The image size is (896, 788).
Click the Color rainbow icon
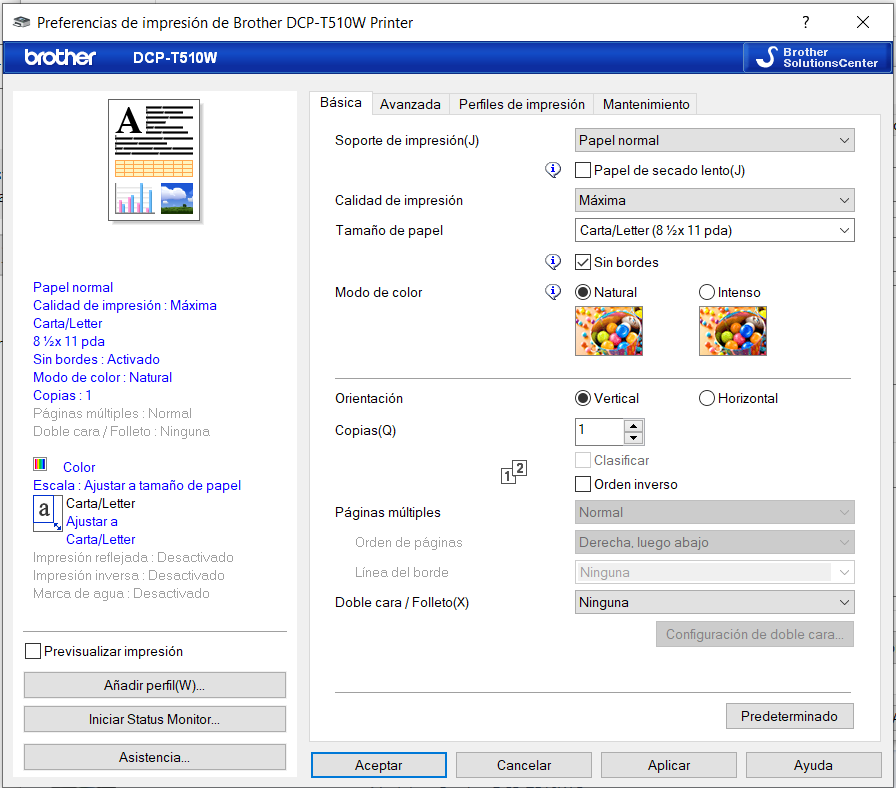tap(40, 464)
